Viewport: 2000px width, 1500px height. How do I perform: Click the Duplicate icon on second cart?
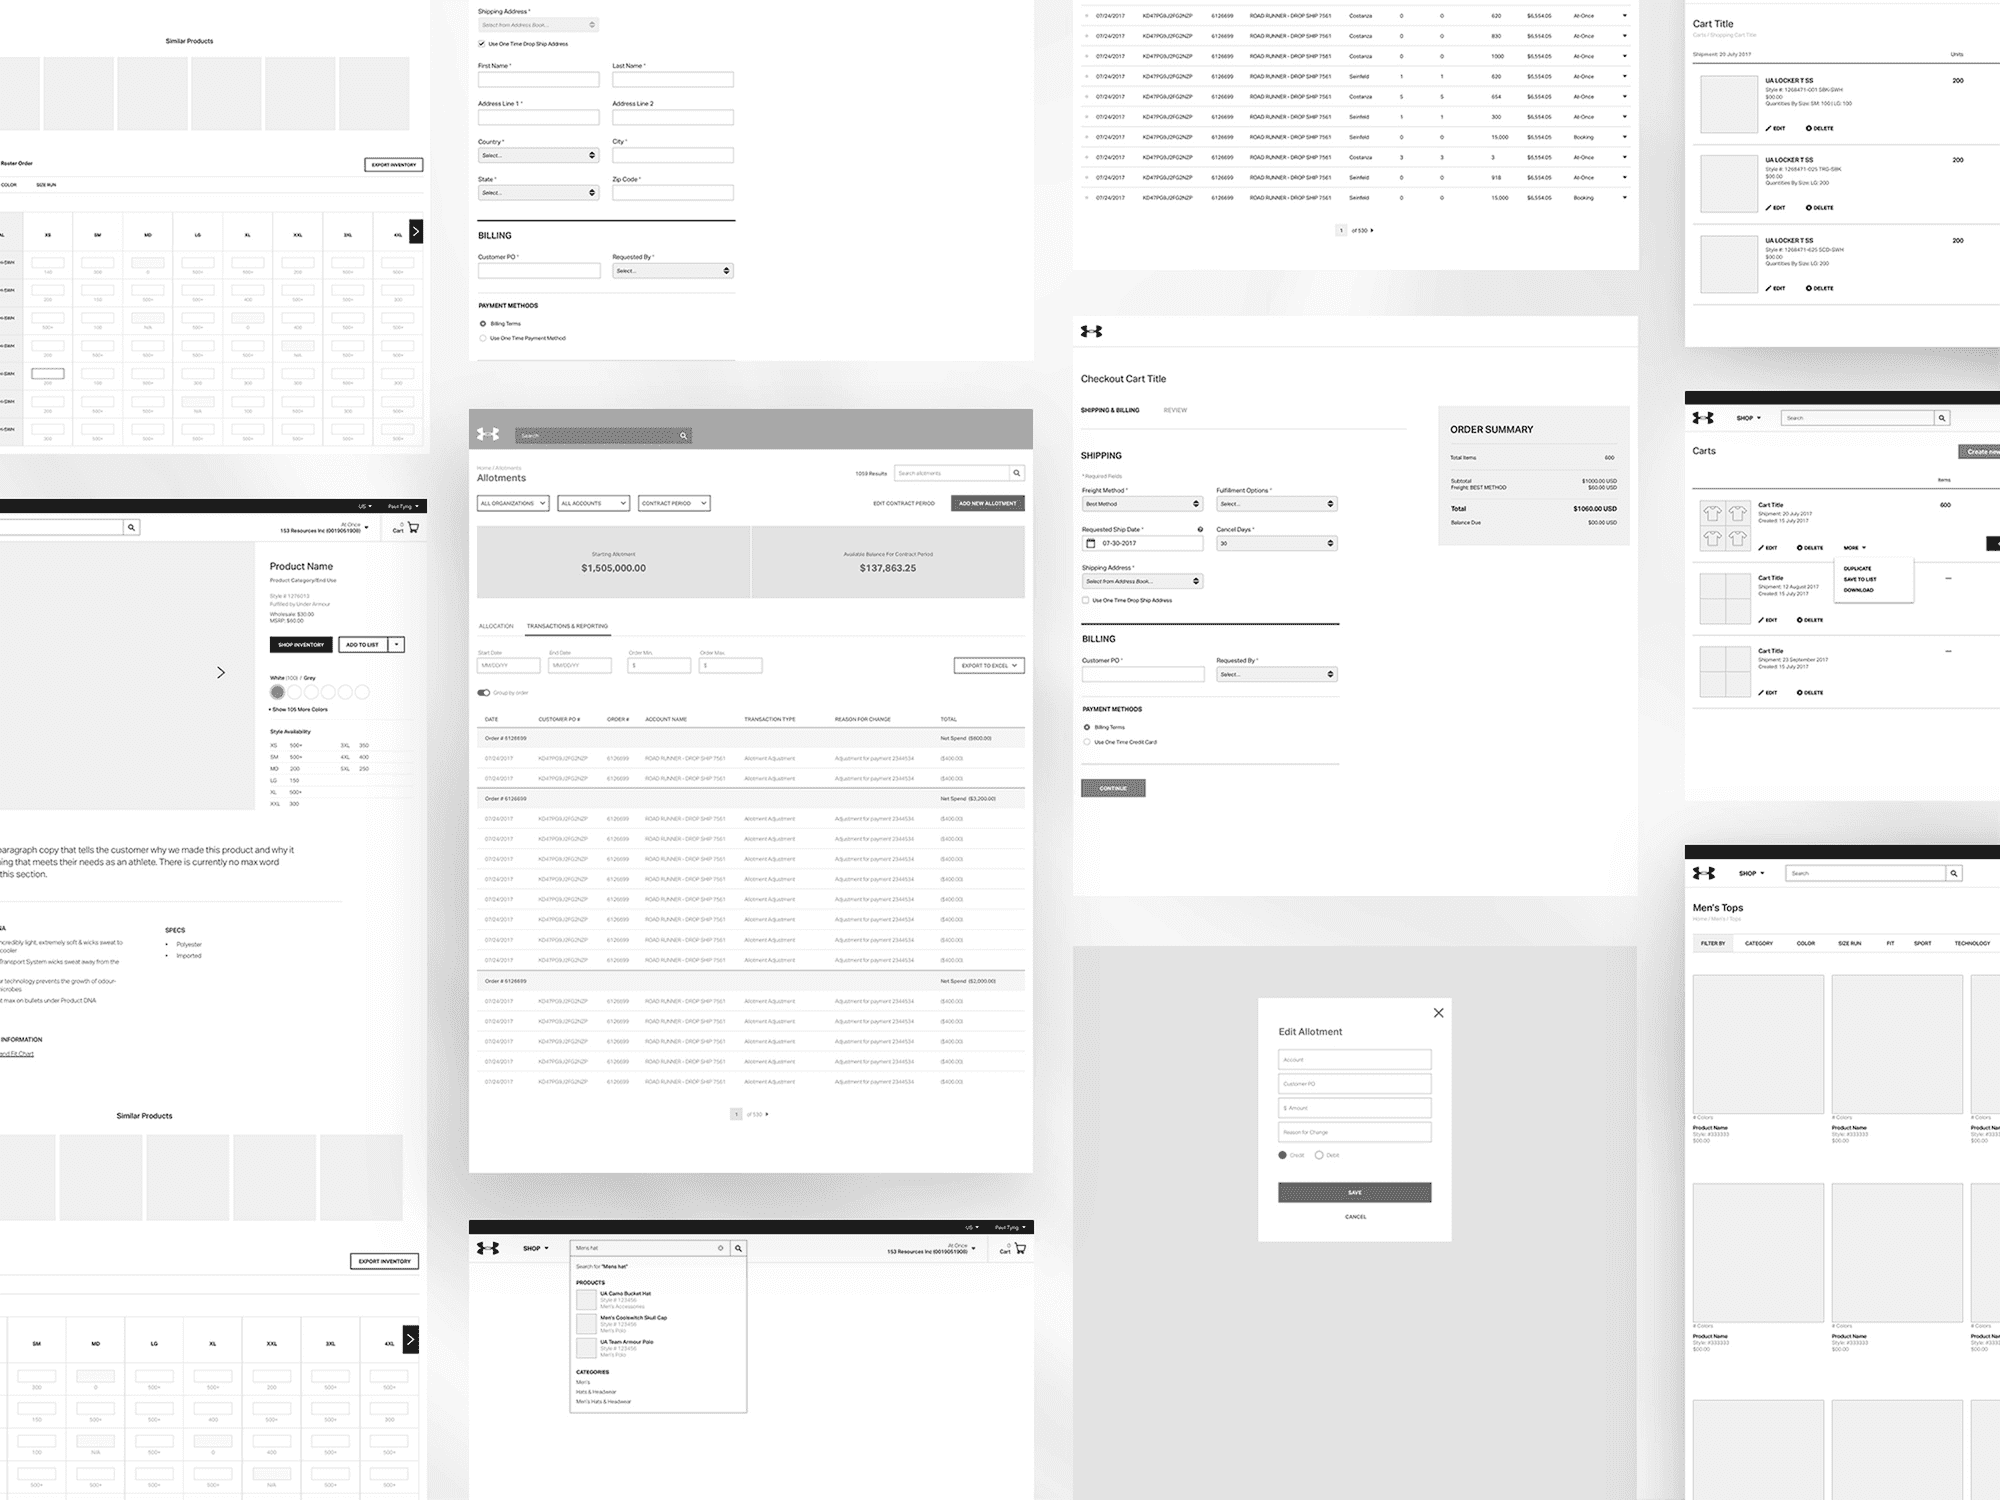coord(1857,567)
